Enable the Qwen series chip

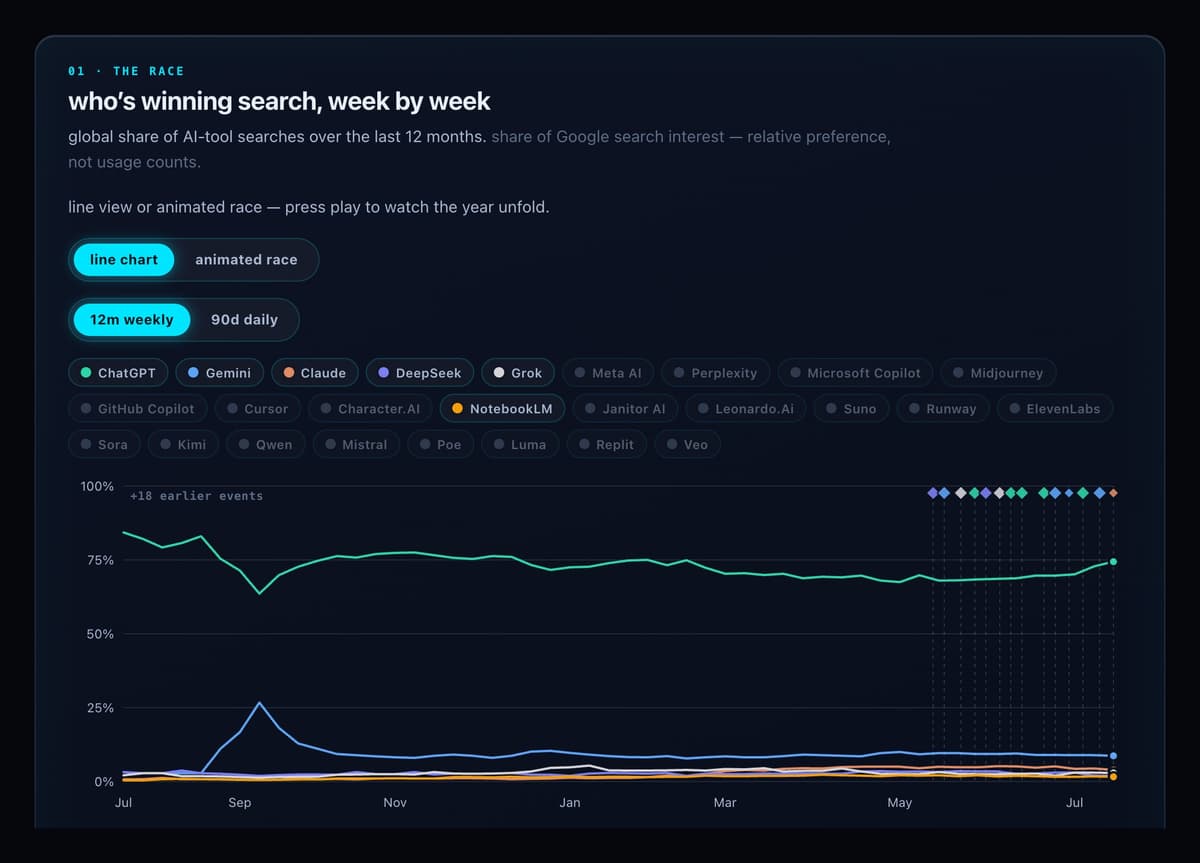[266, 445]
